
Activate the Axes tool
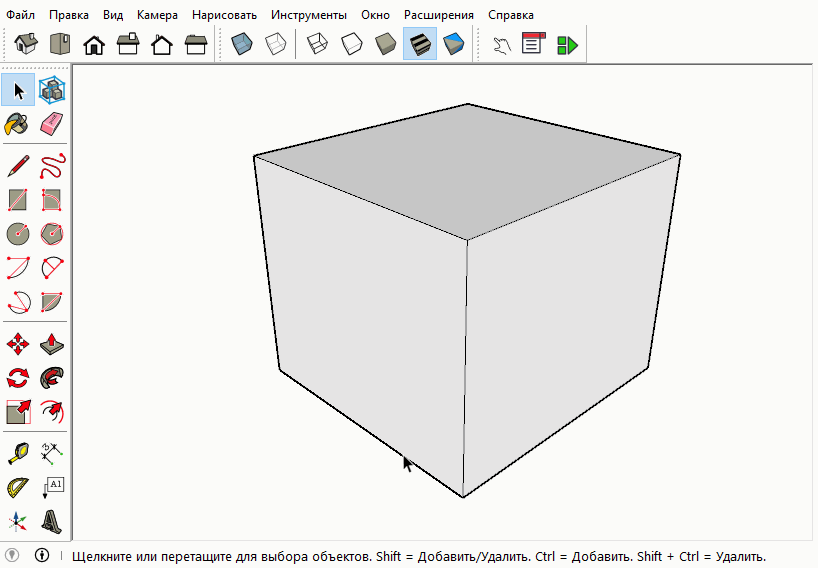tap(18, 522)
